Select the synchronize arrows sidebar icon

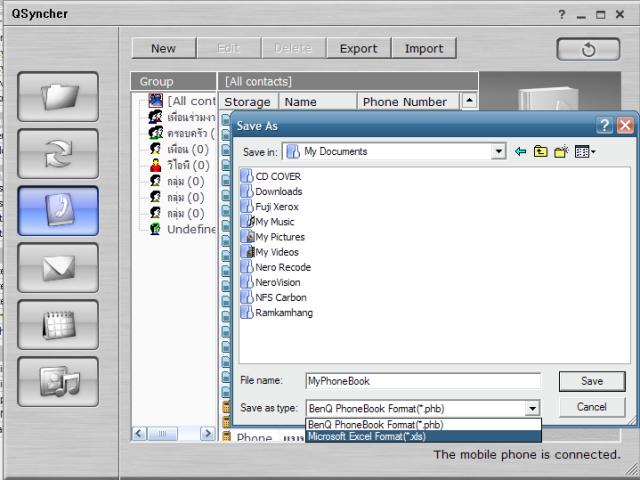point(58,154)
